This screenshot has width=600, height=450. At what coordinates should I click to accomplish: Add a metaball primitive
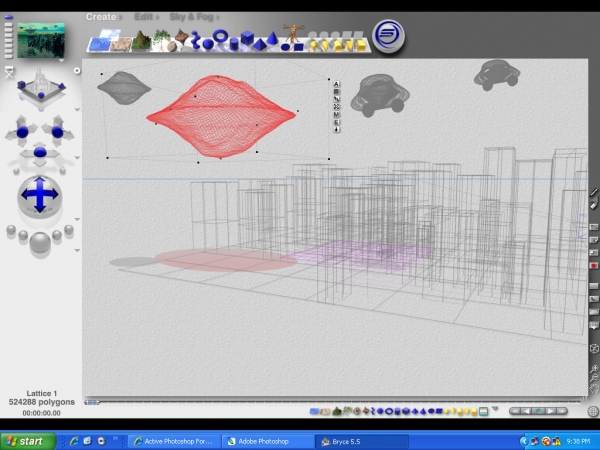(196, 39)
